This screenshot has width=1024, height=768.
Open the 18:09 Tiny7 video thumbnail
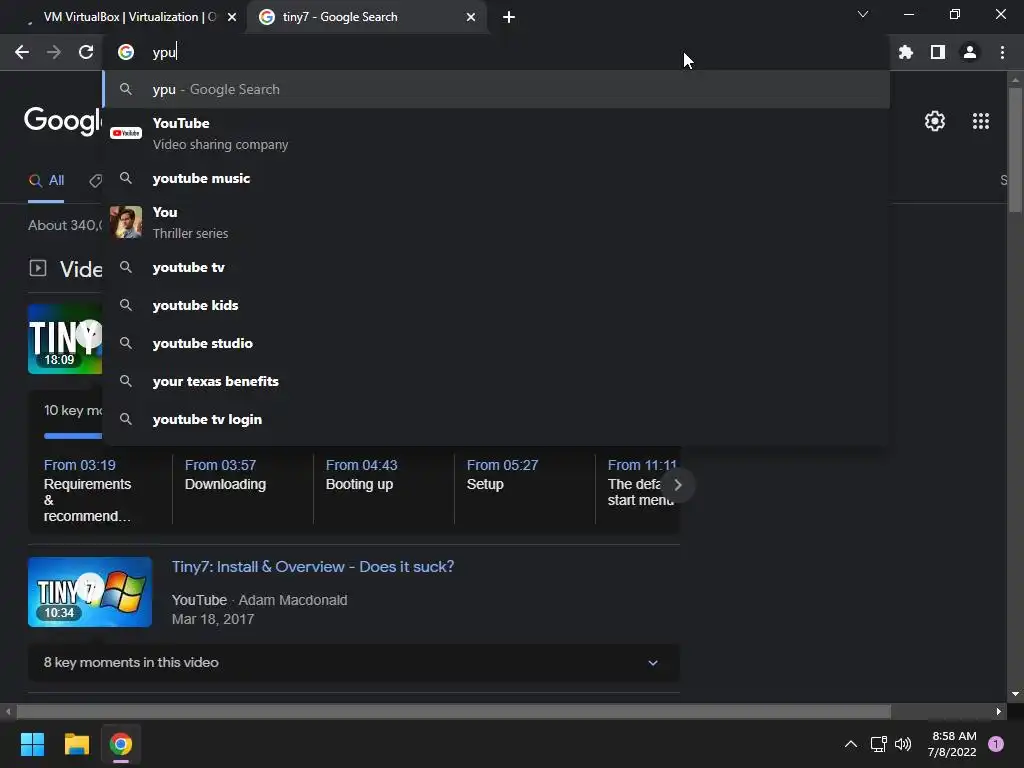(65, 339)
